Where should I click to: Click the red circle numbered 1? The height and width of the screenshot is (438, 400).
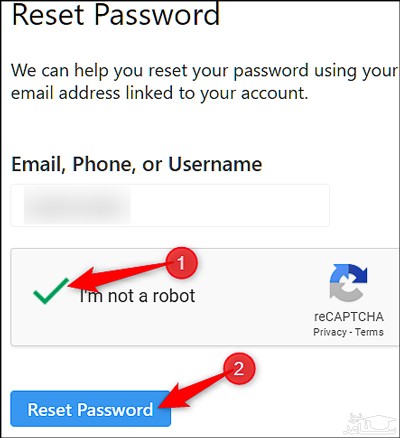tap(182, 263)
